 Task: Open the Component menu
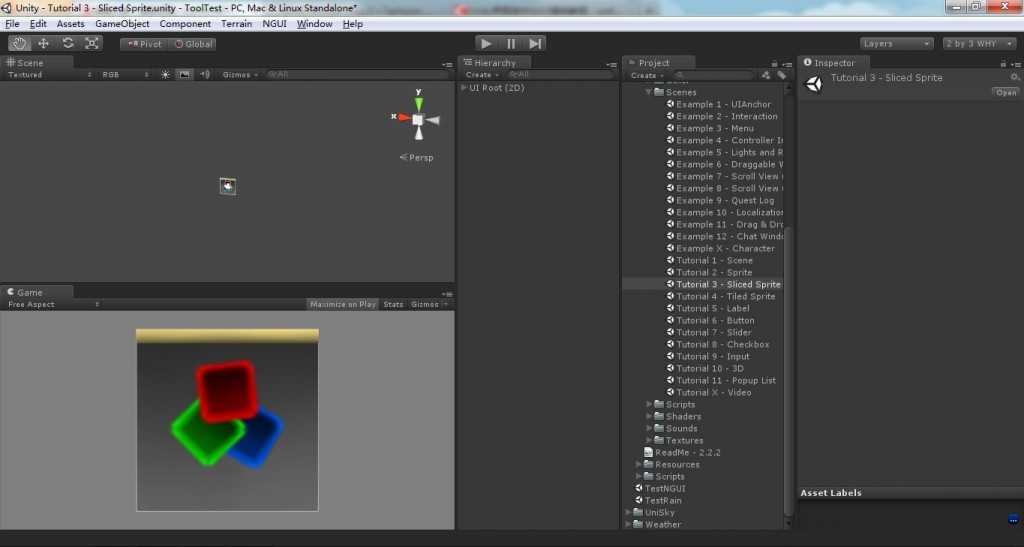coord(185,24)
